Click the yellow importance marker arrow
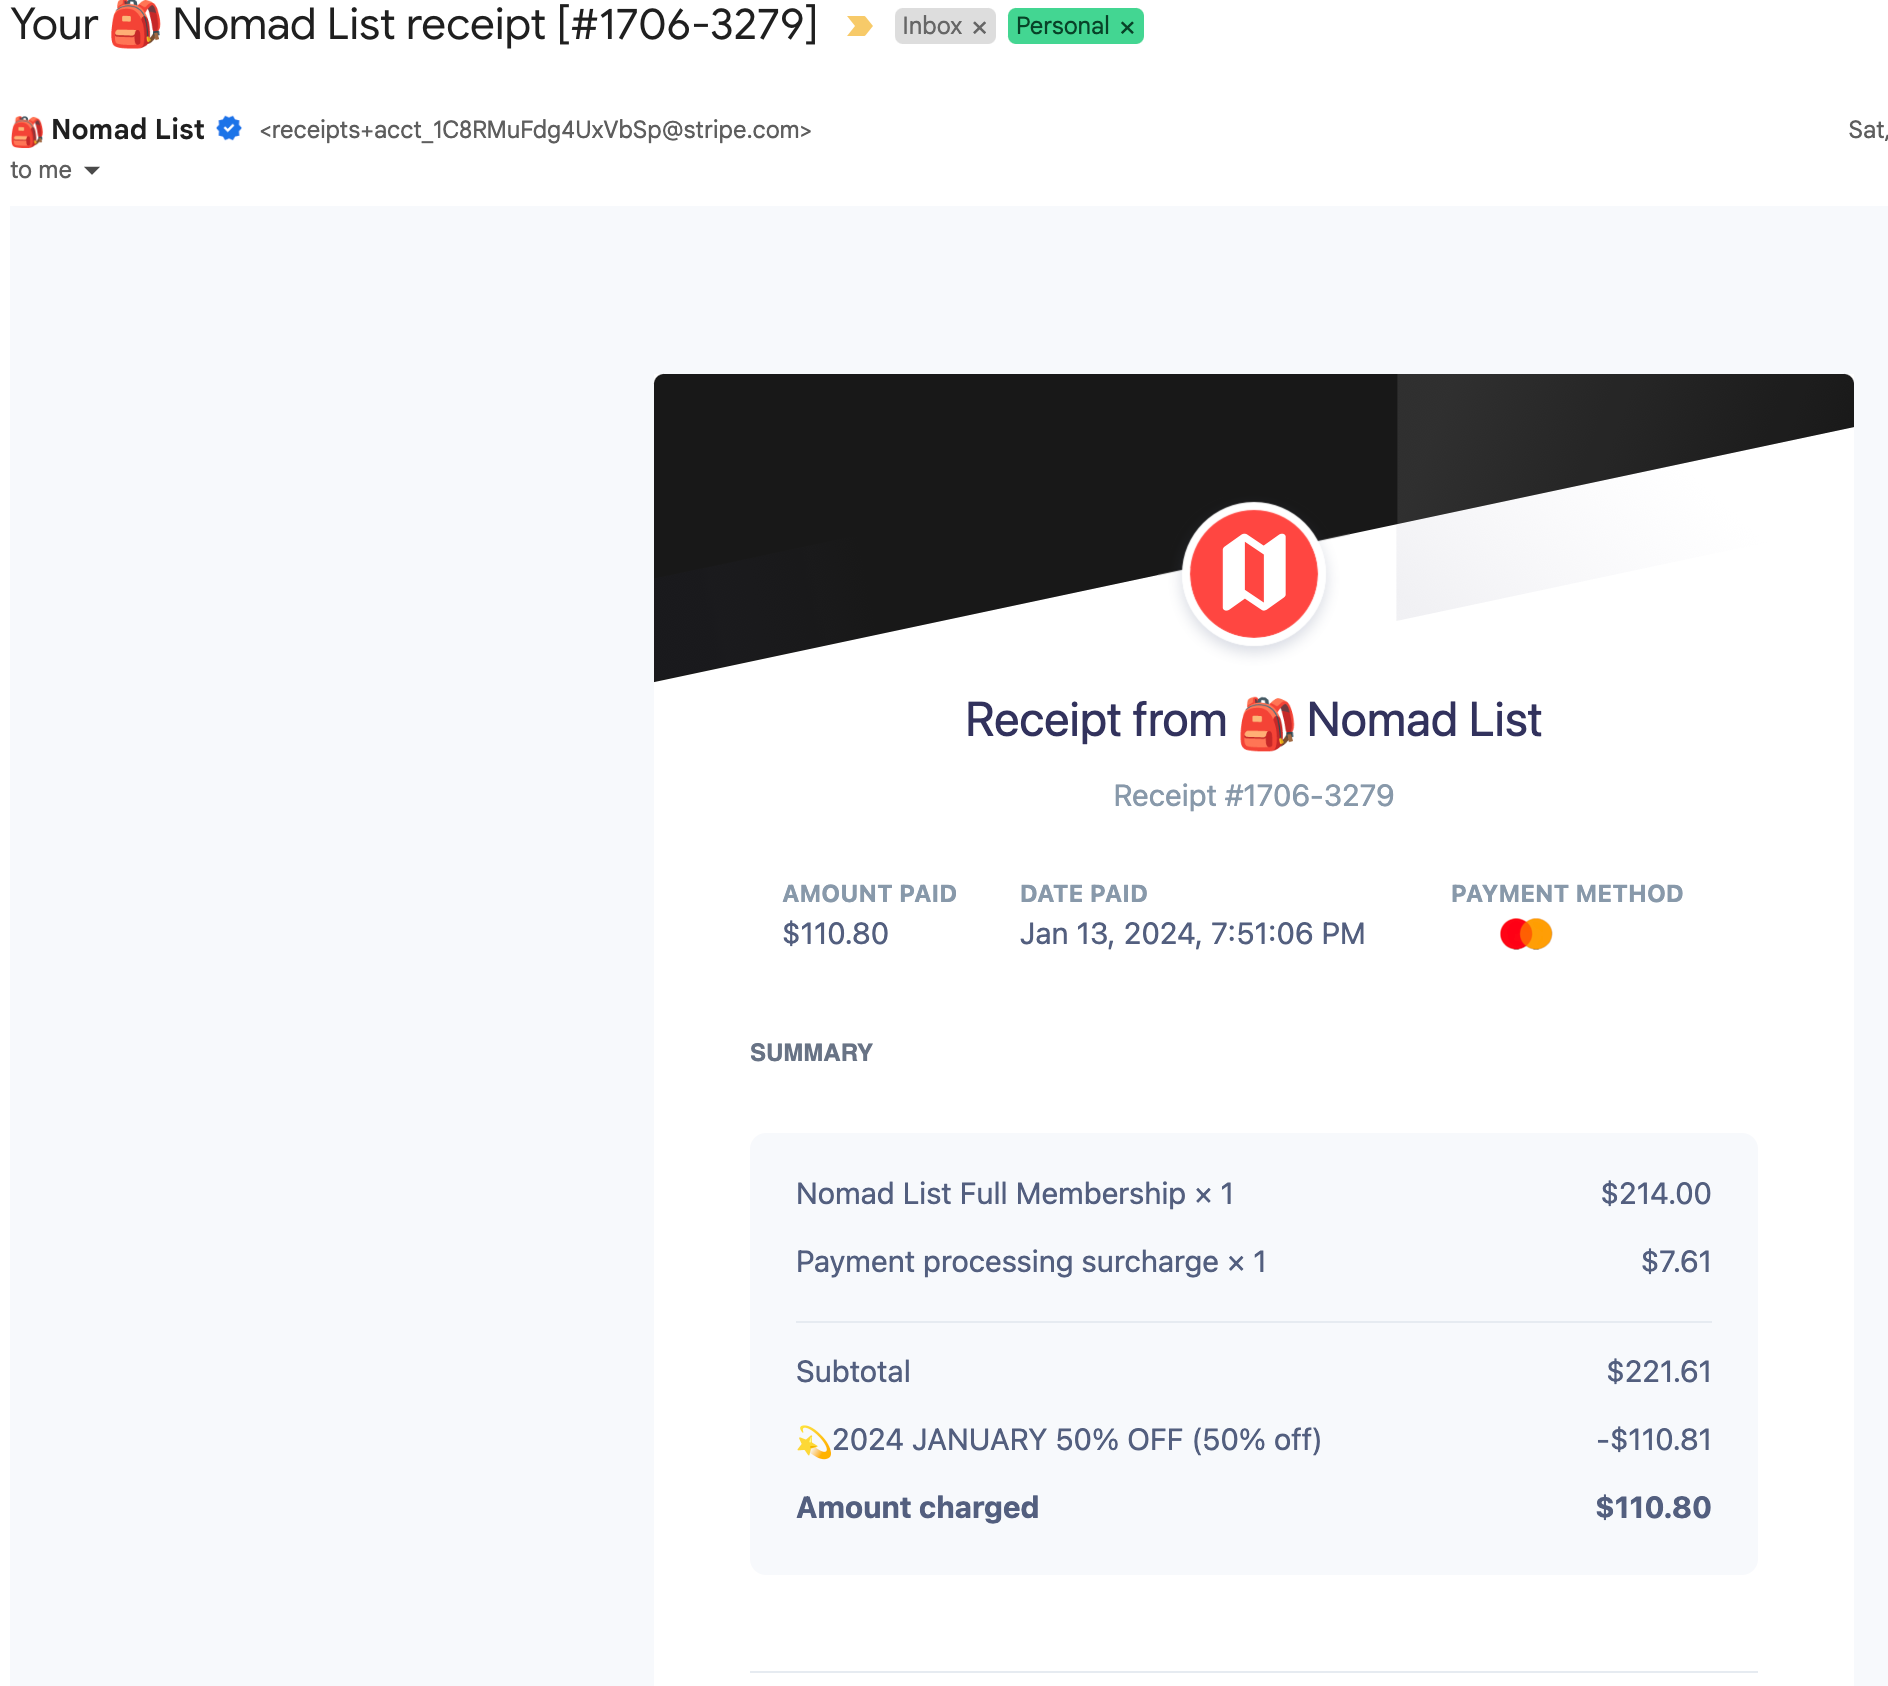This screenshot has height=1686, width=1888. point(859,26)
